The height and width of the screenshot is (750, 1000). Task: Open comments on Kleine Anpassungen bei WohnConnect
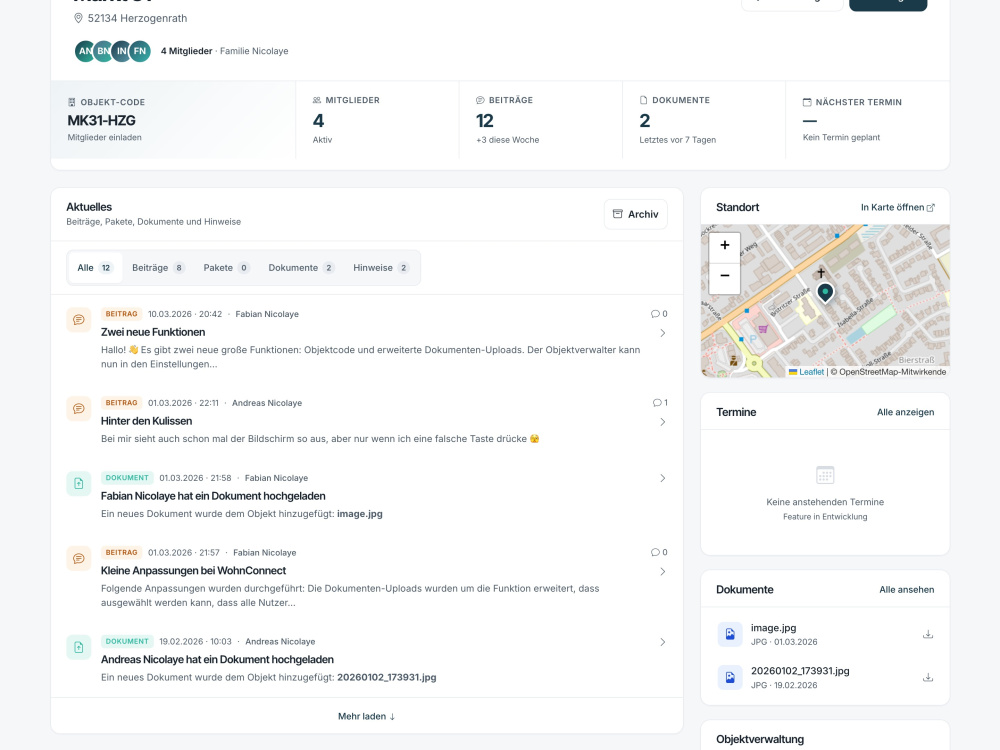[659, 552]
